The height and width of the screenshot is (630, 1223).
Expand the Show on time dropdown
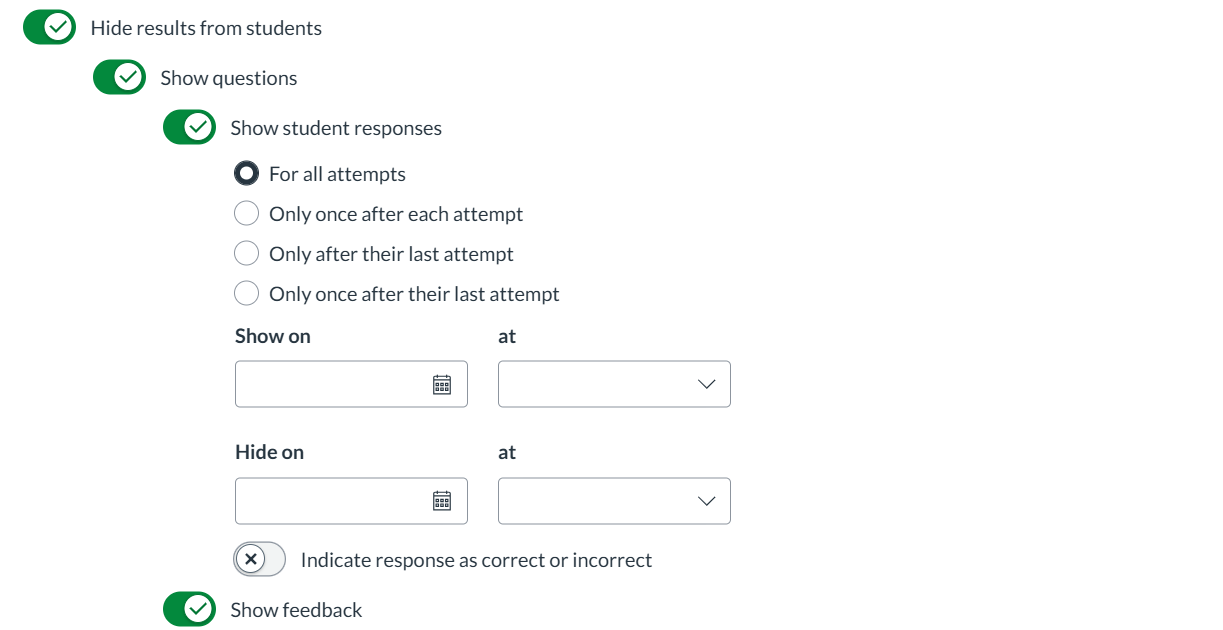614,384
